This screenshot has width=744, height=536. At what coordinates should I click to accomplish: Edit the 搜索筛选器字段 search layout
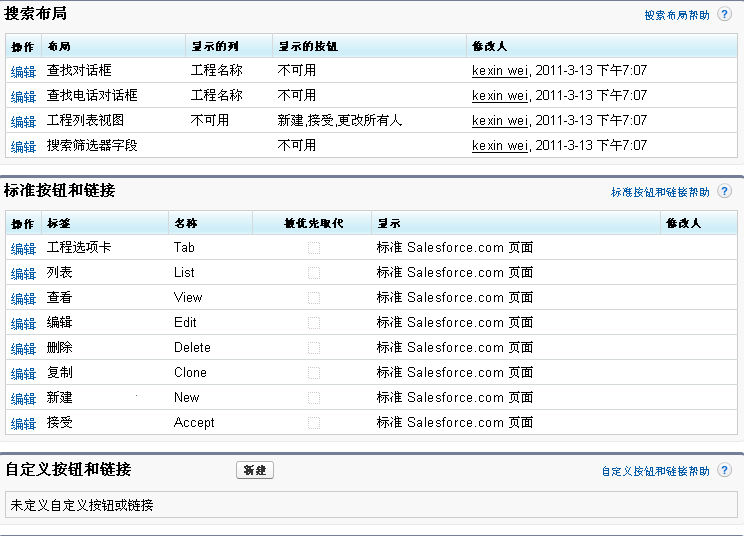(23, 147)
